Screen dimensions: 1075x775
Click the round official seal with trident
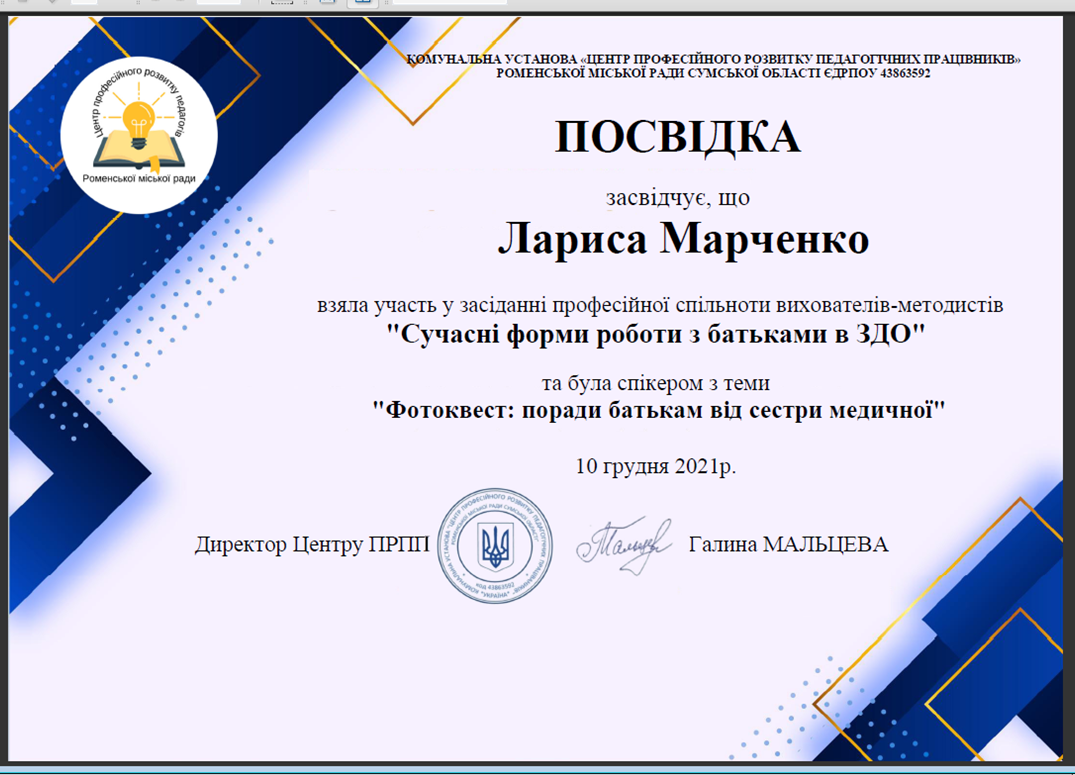click(x=495, y=546)
